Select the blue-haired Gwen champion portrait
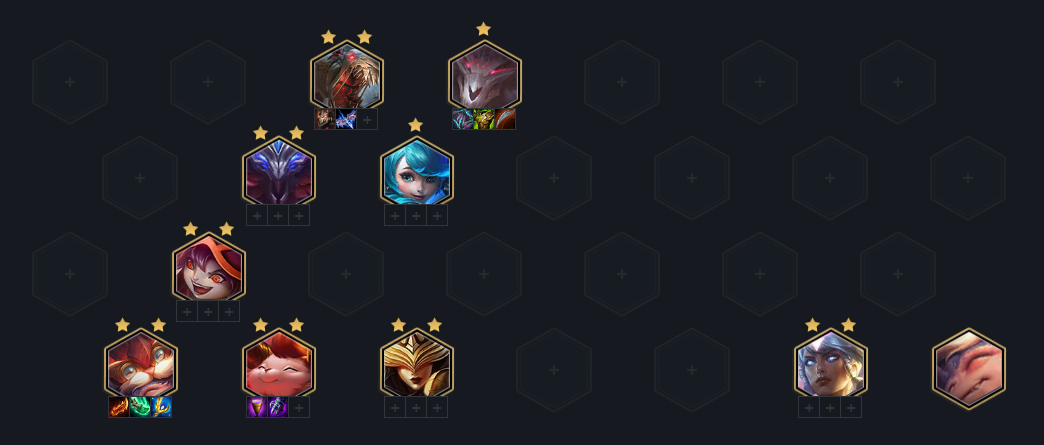Viewport: 1044px width, 445px height. 417,171
